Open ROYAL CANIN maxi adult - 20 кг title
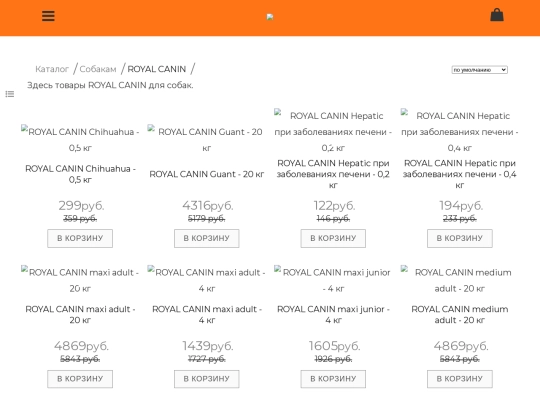Viewport: 540px width, 405px height. pos(80,314)
